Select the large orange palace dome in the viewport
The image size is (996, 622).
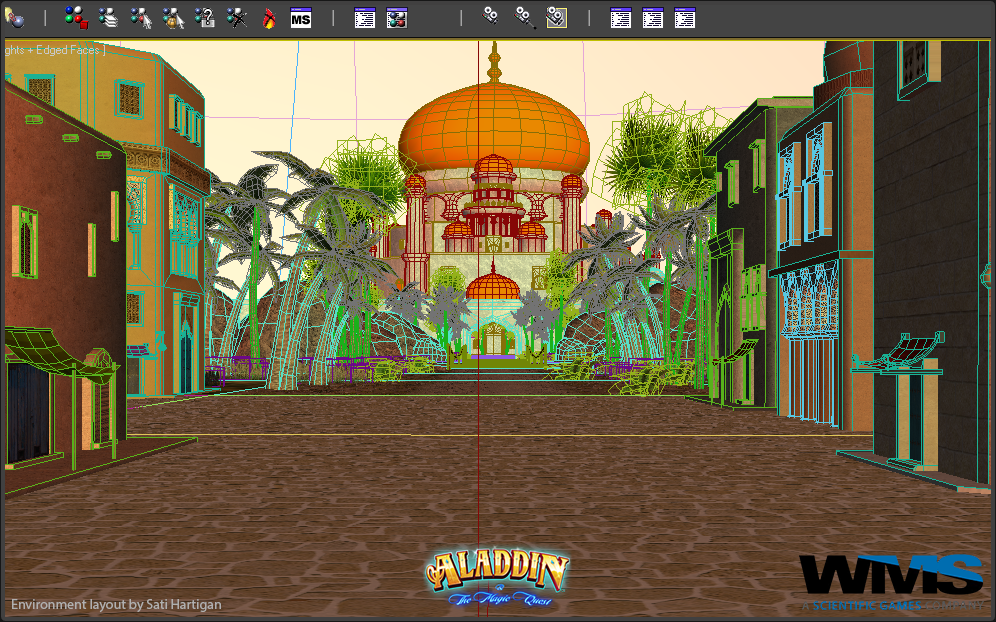click(x=494, y=127)
